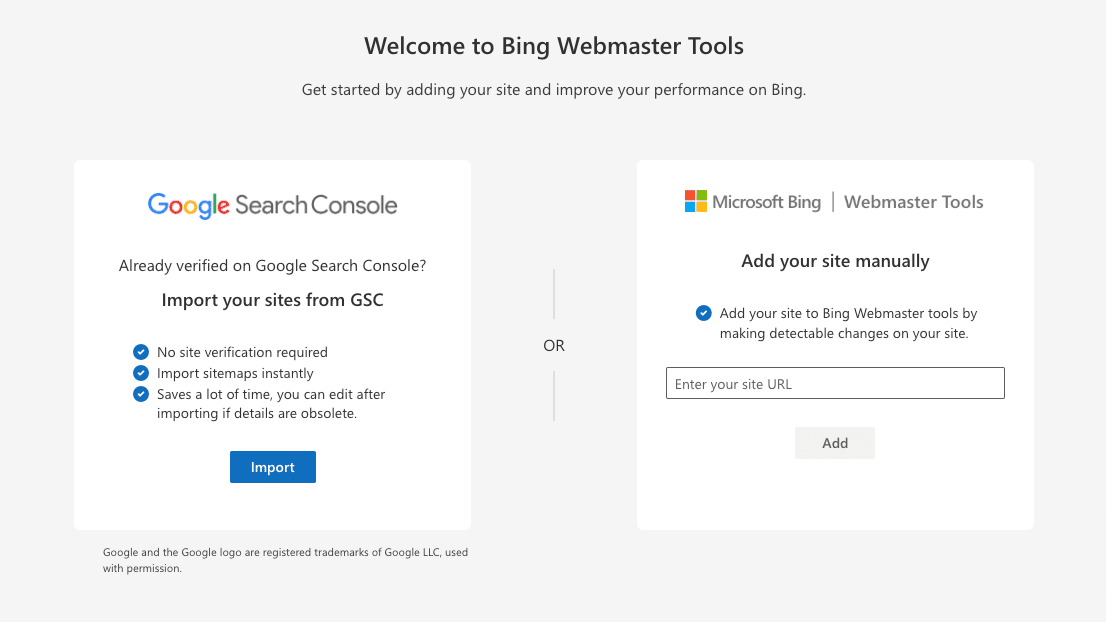Screen dimensions: 1106x622
Task: Click the colorful Google 'G' letter
Action: tap(157, 205)
